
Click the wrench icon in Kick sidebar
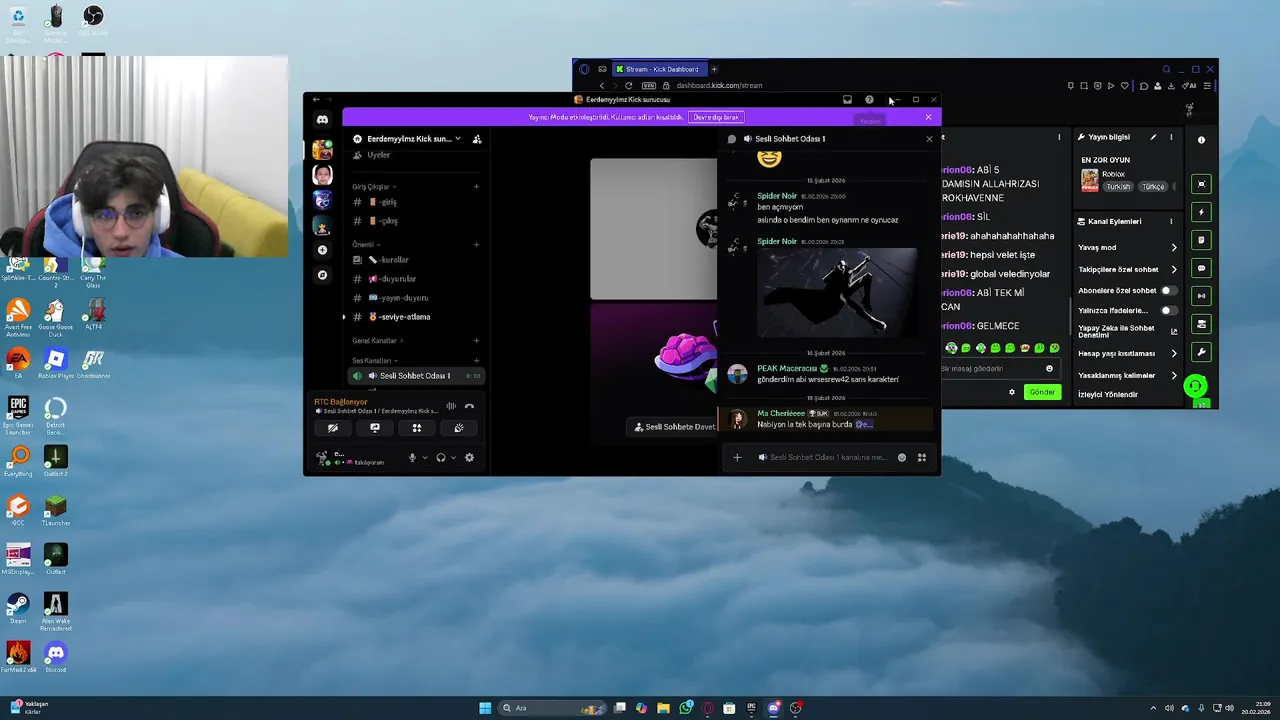[x=1202, y=352]
